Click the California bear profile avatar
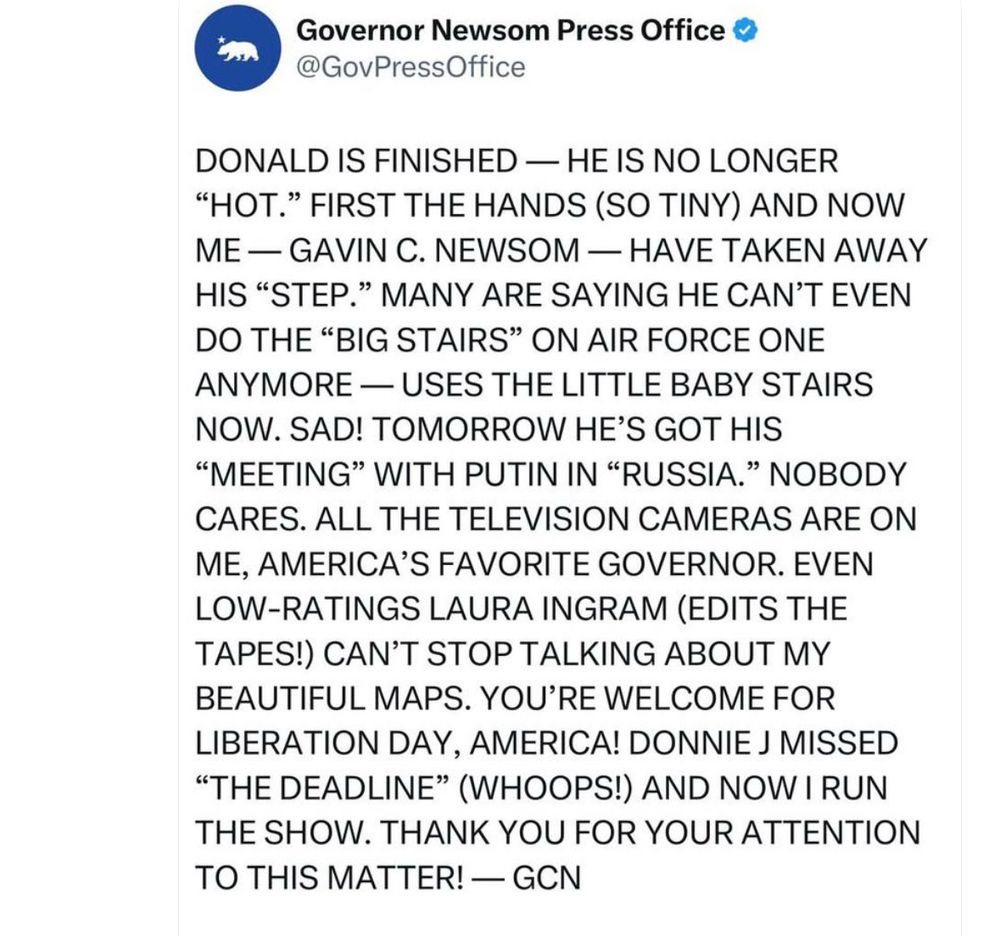 [x=237, y=50]
